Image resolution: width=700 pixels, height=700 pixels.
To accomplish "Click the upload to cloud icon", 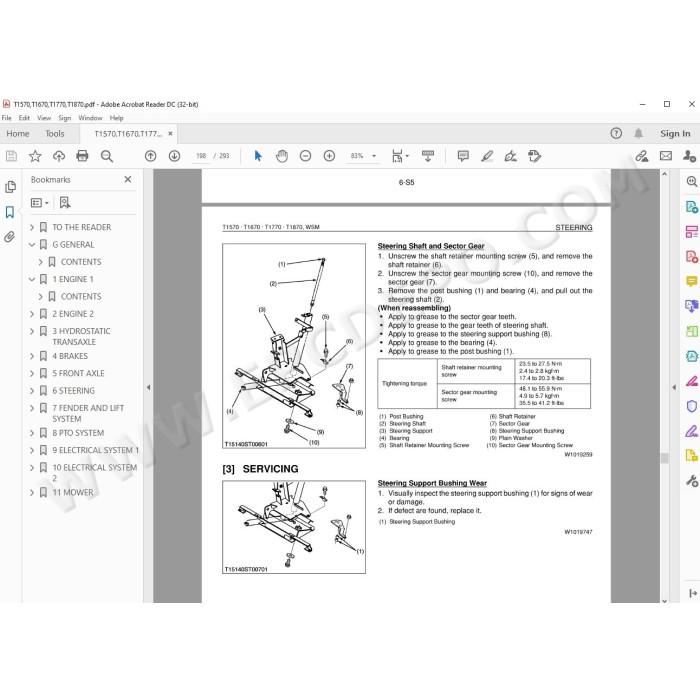I will (58, 156).
